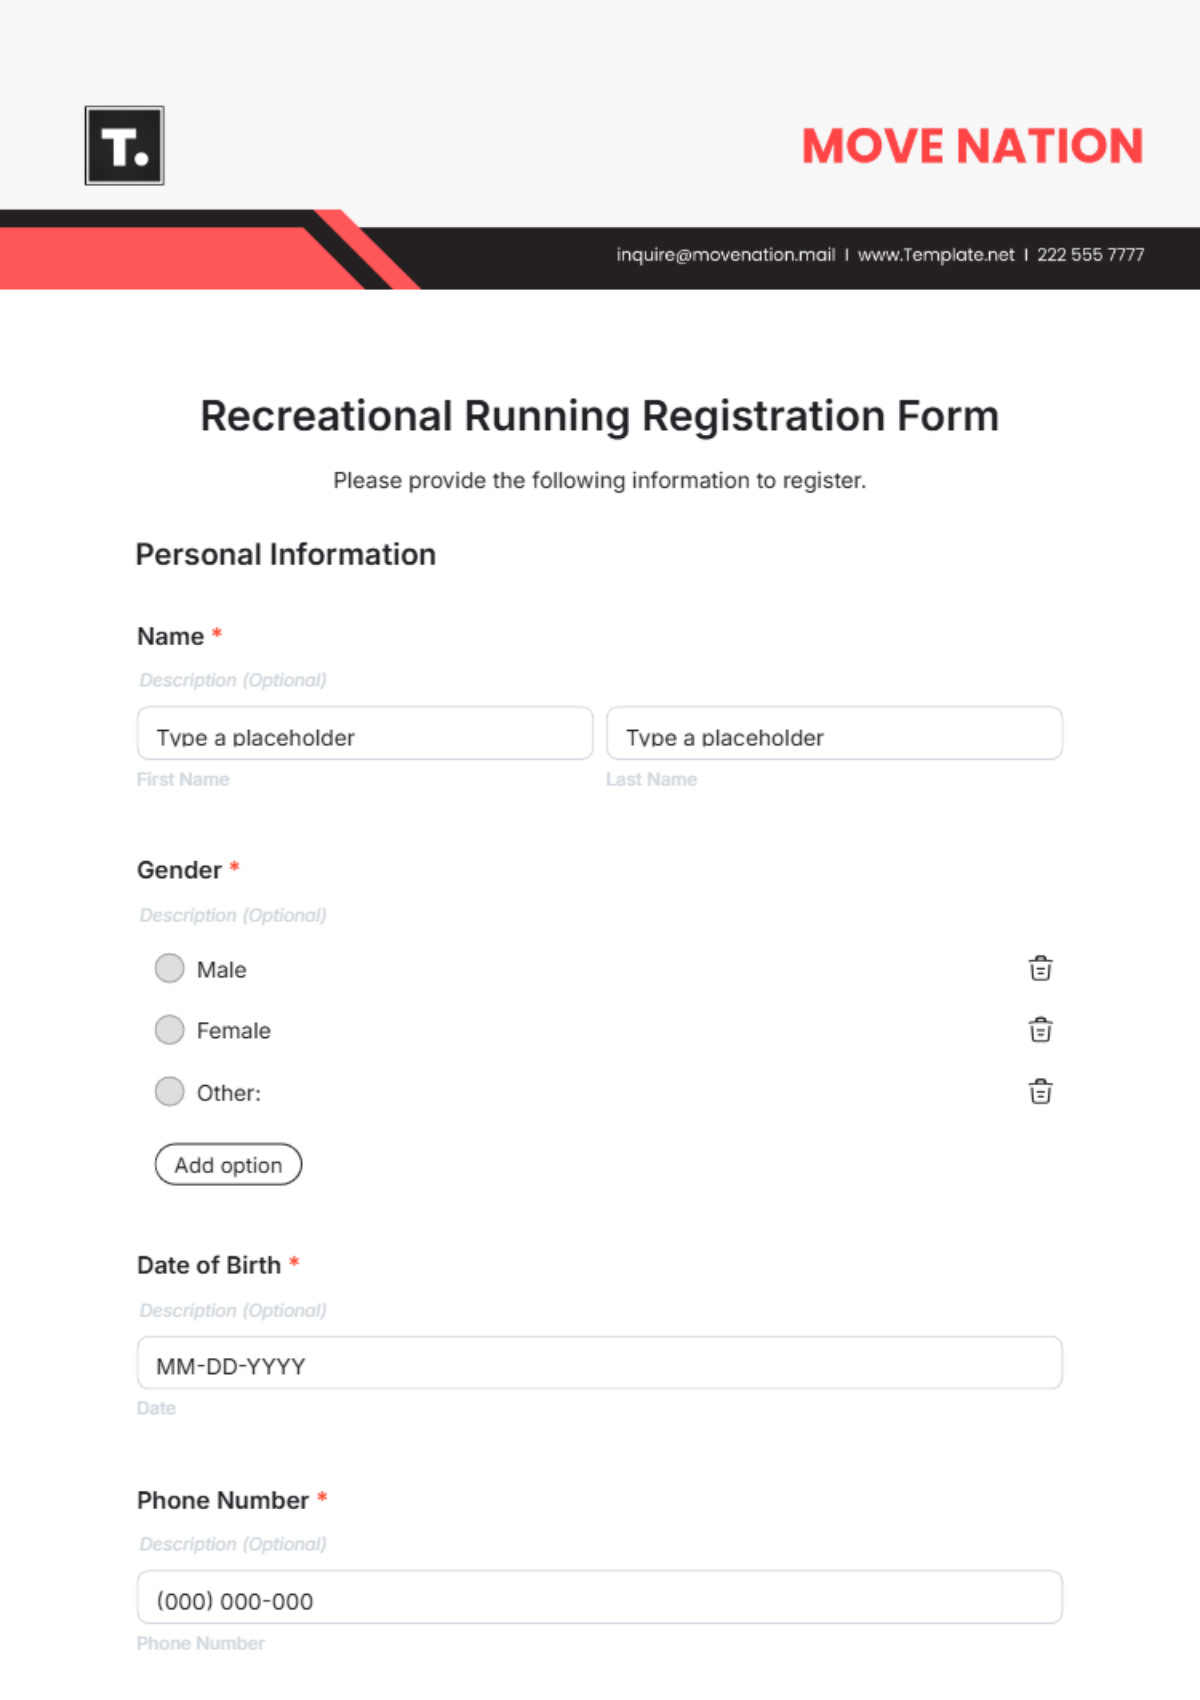
Task: Edit the Gender field description text
Action: 233,915
